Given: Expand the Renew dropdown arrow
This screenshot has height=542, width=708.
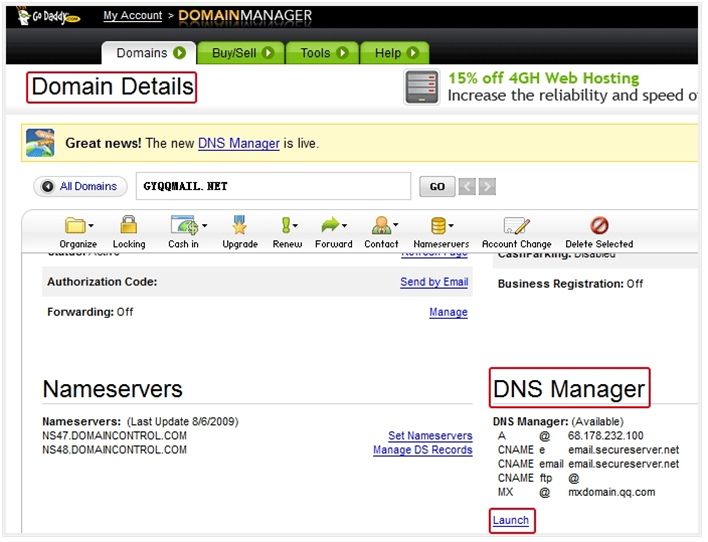Looking at the screenshot, I should [x=295, y=225].
